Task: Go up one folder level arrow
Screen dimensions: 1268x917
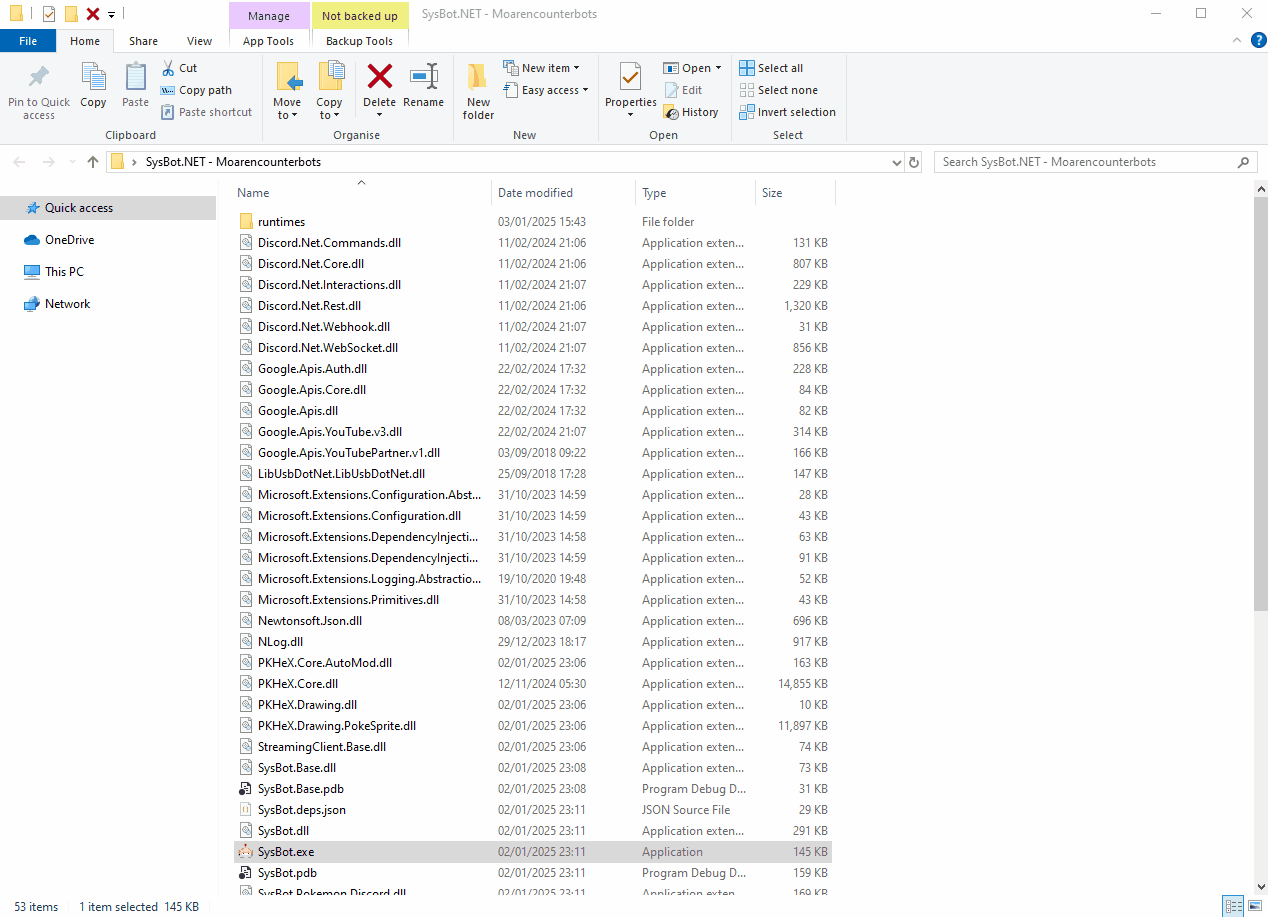Action: (93, 162)
